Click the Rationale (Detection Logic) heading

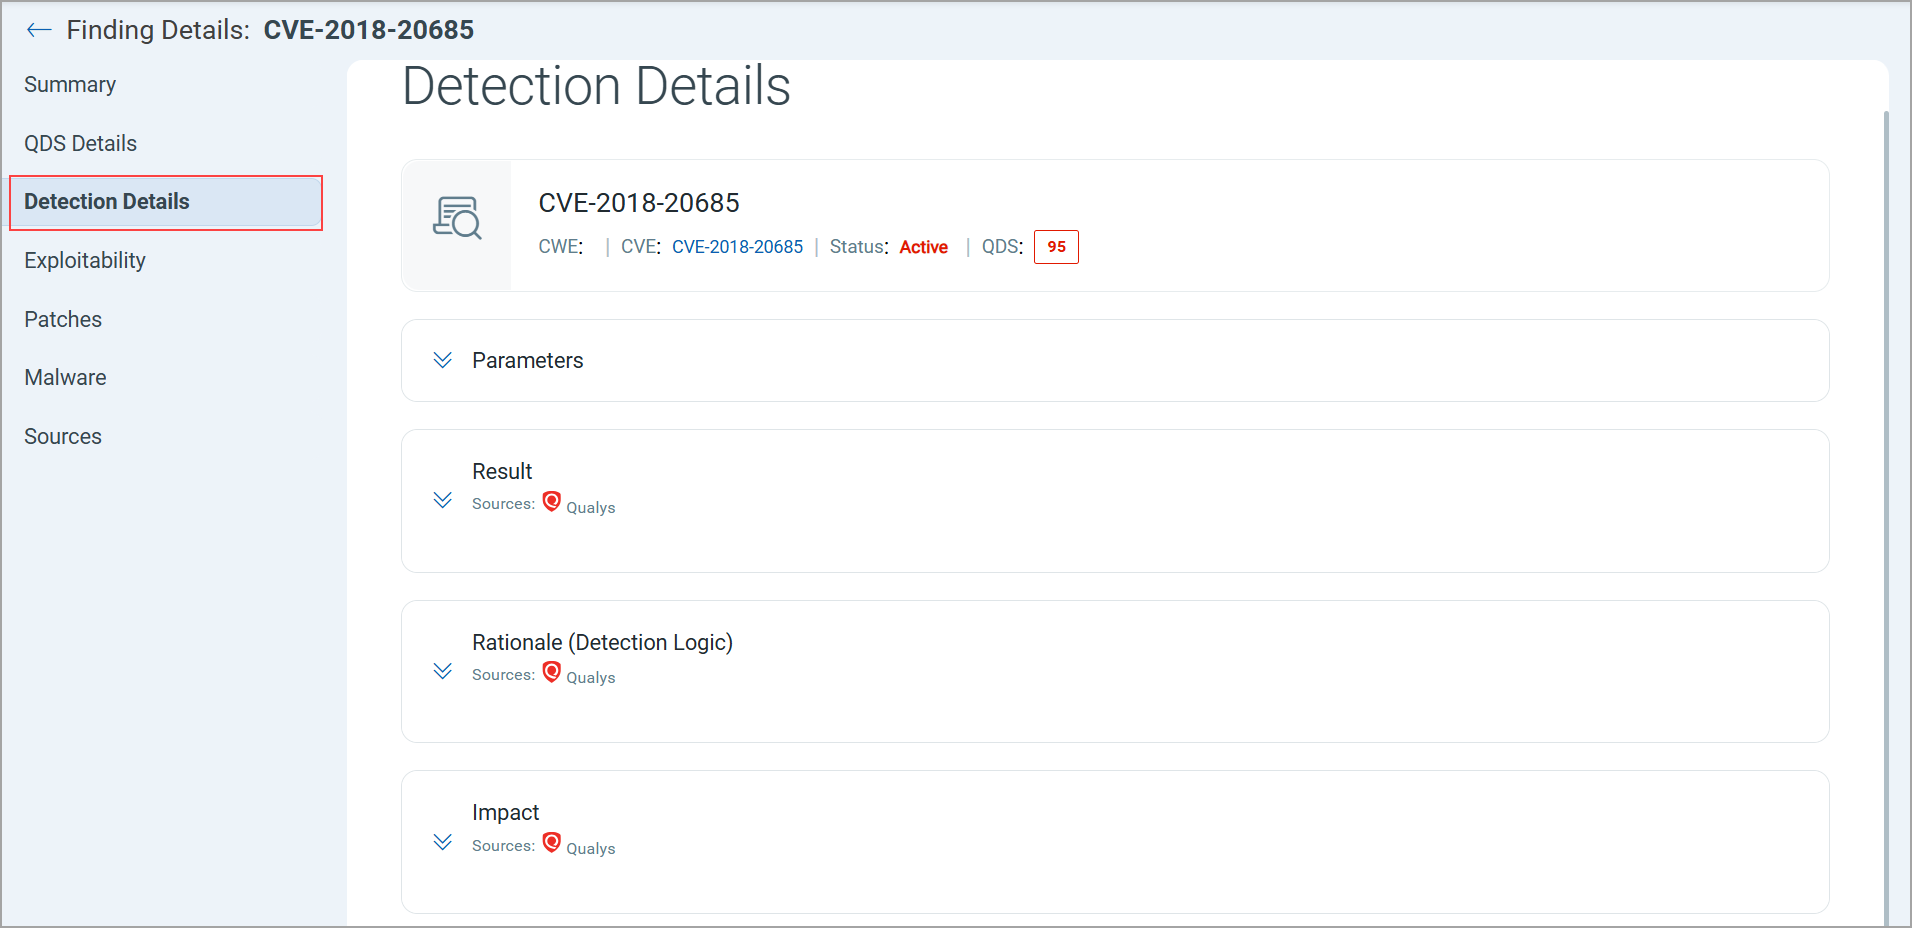[603, 642]
